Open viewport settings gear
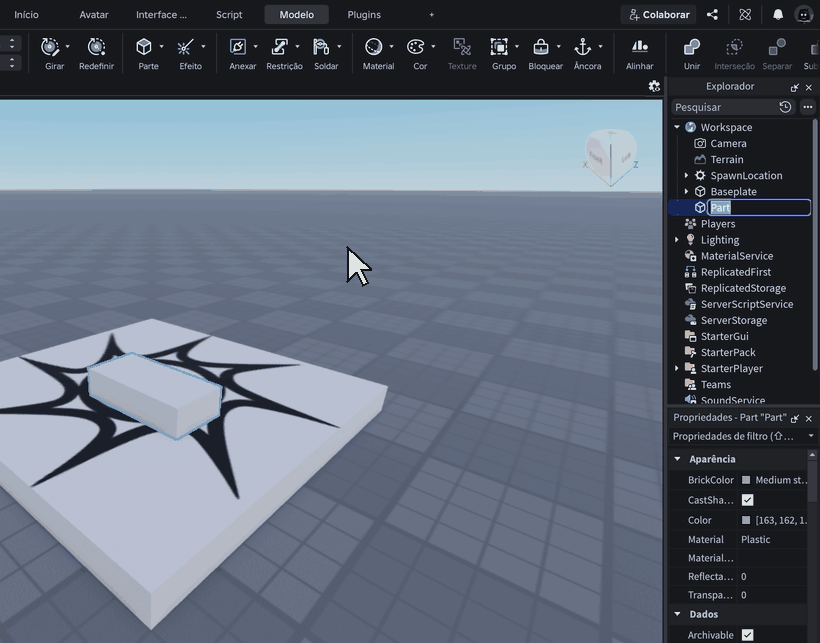 pos(654,86)
